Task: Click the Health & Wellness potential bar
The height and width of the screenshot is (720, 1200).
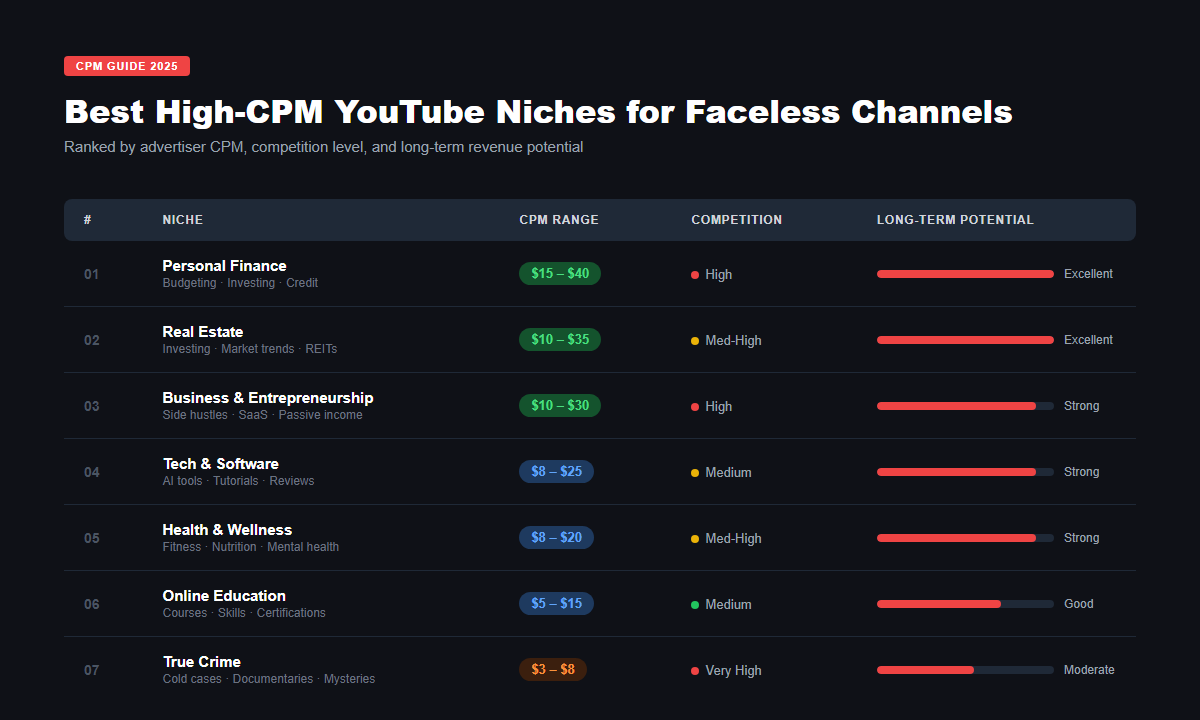Action: coord(965,538)
